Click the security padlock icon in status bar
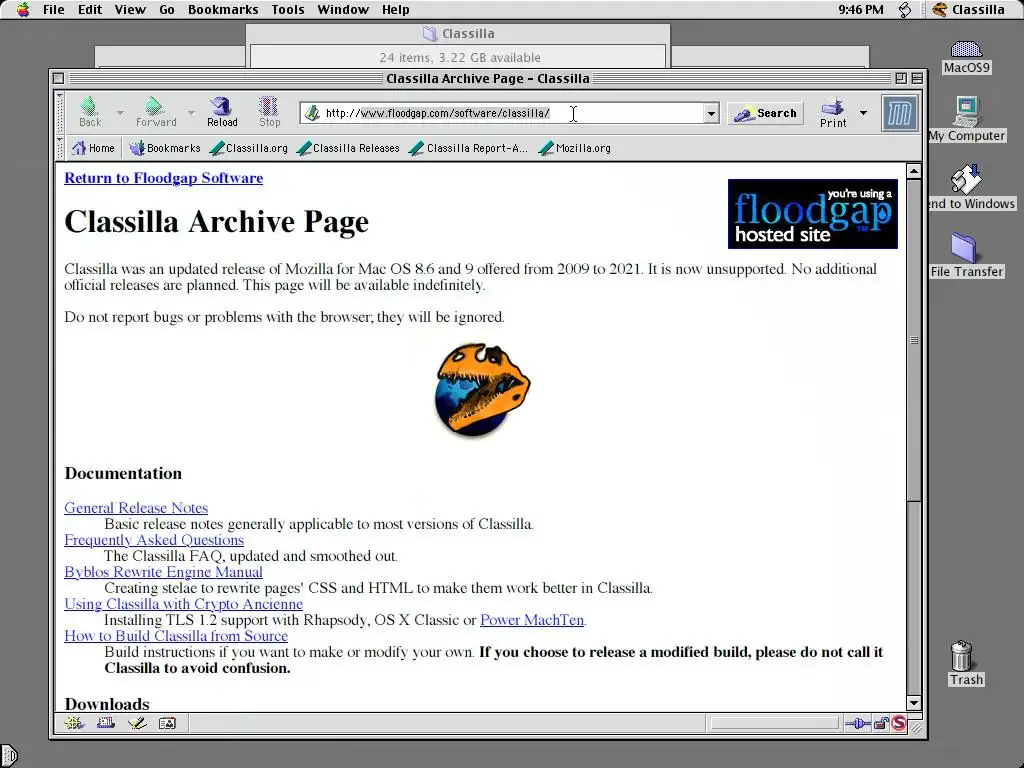Viewport: 1024px width, 768px height. pos(881,723)
